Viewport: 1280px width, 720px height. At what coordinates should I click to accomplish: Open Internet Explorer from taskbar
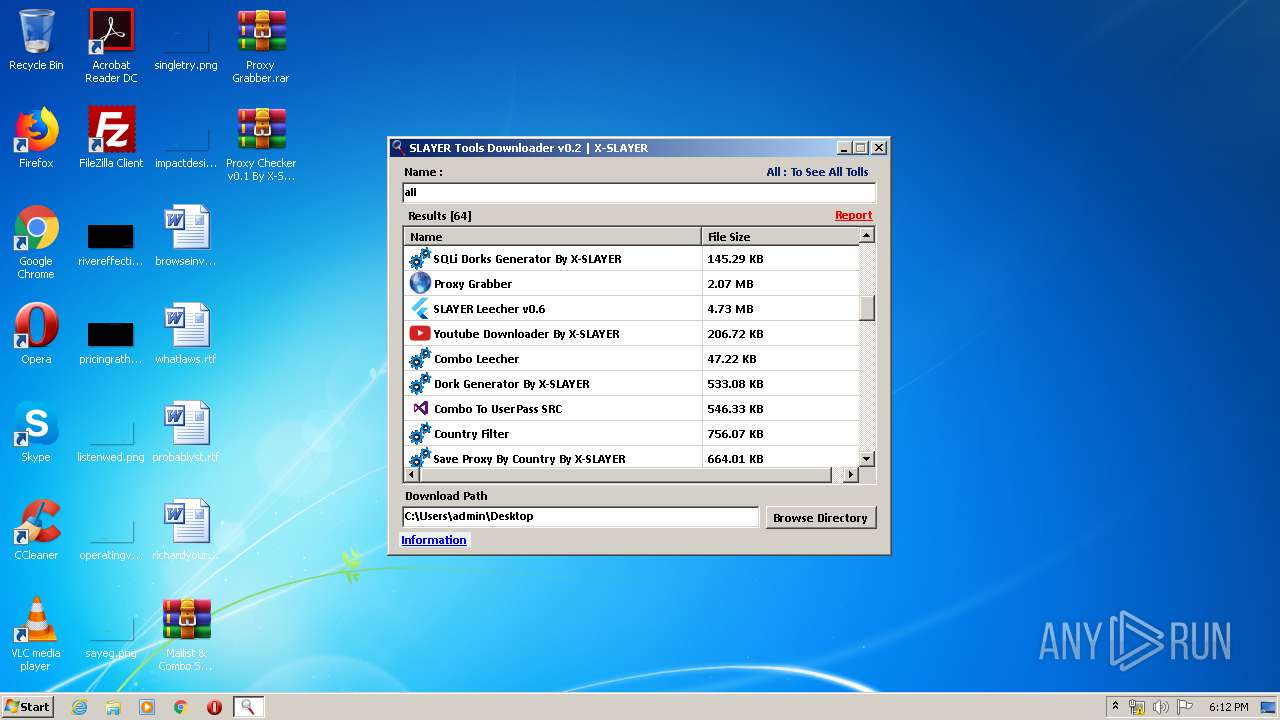[79, 707]
